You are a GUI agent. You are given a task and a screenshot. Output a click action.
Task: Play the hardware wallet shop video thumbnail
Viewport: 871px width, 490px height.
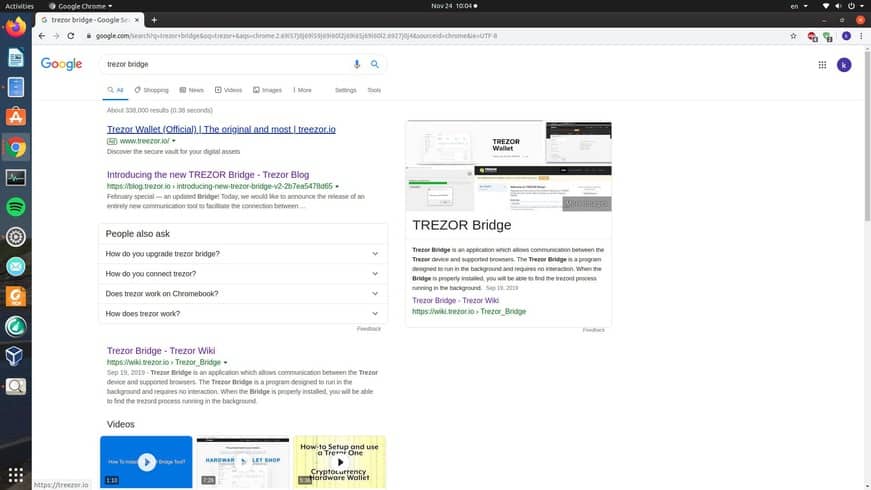[x=243, y=462]
